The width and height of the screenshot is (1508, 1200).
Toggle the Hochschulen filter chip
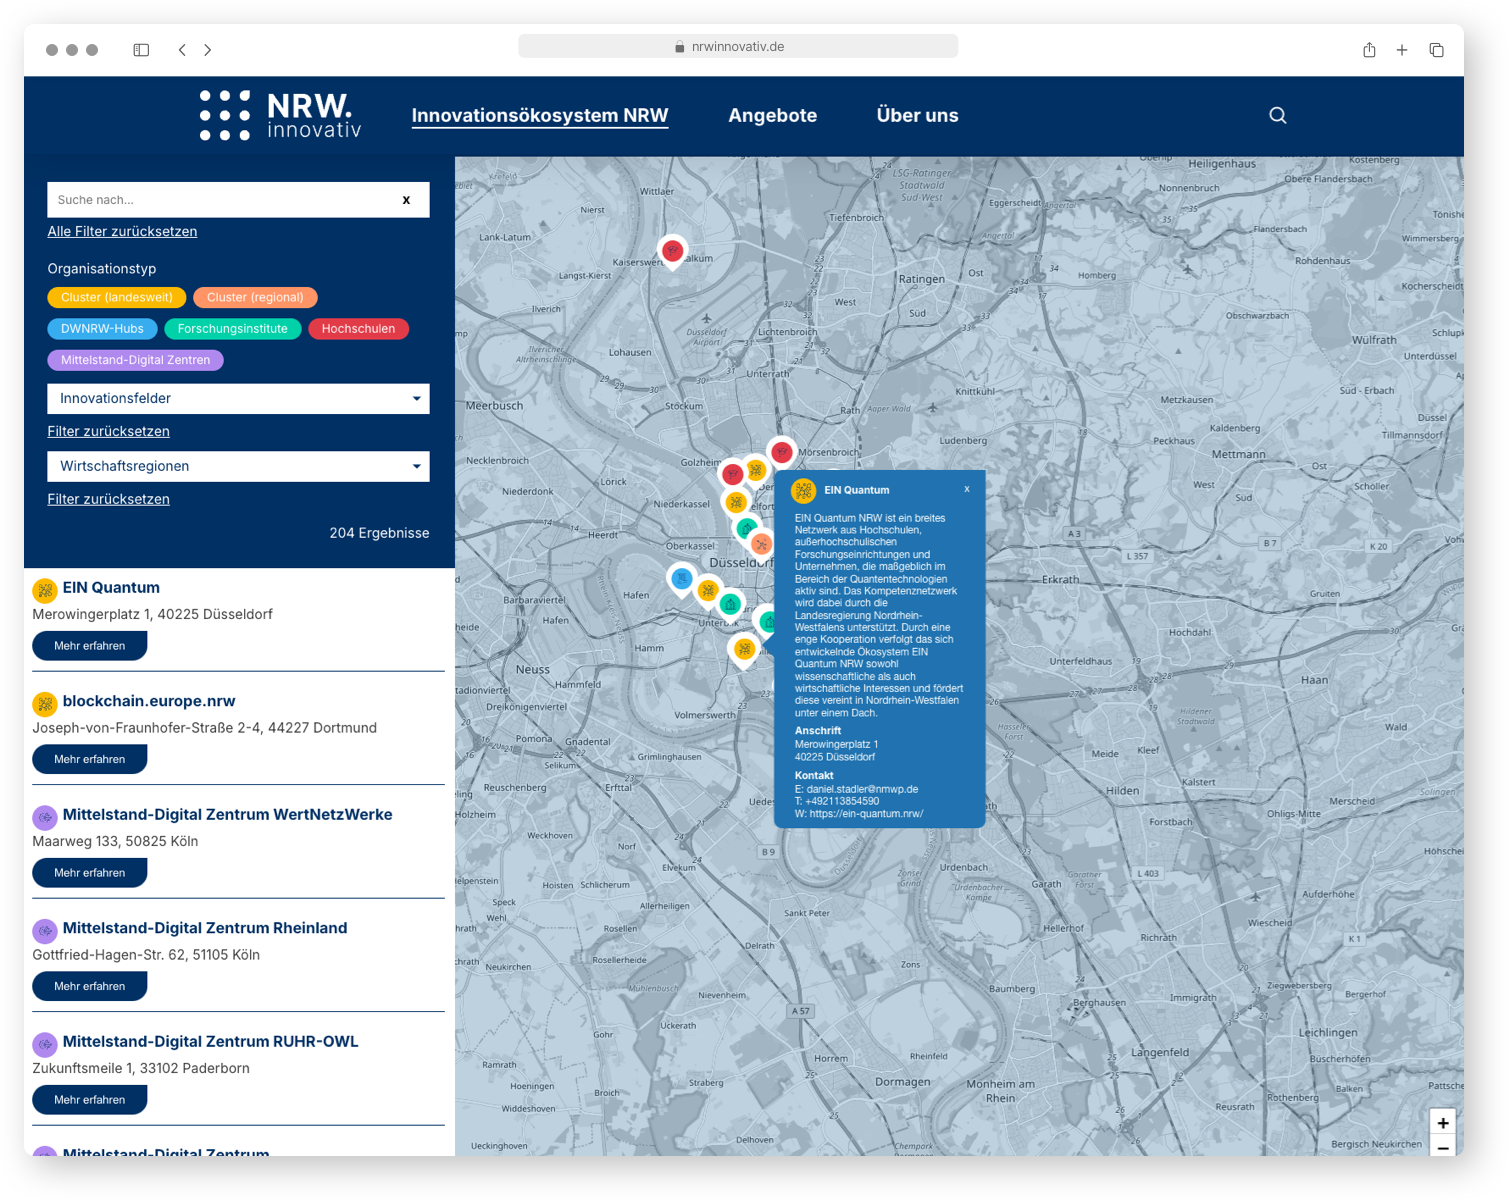(x=358, y=329)
